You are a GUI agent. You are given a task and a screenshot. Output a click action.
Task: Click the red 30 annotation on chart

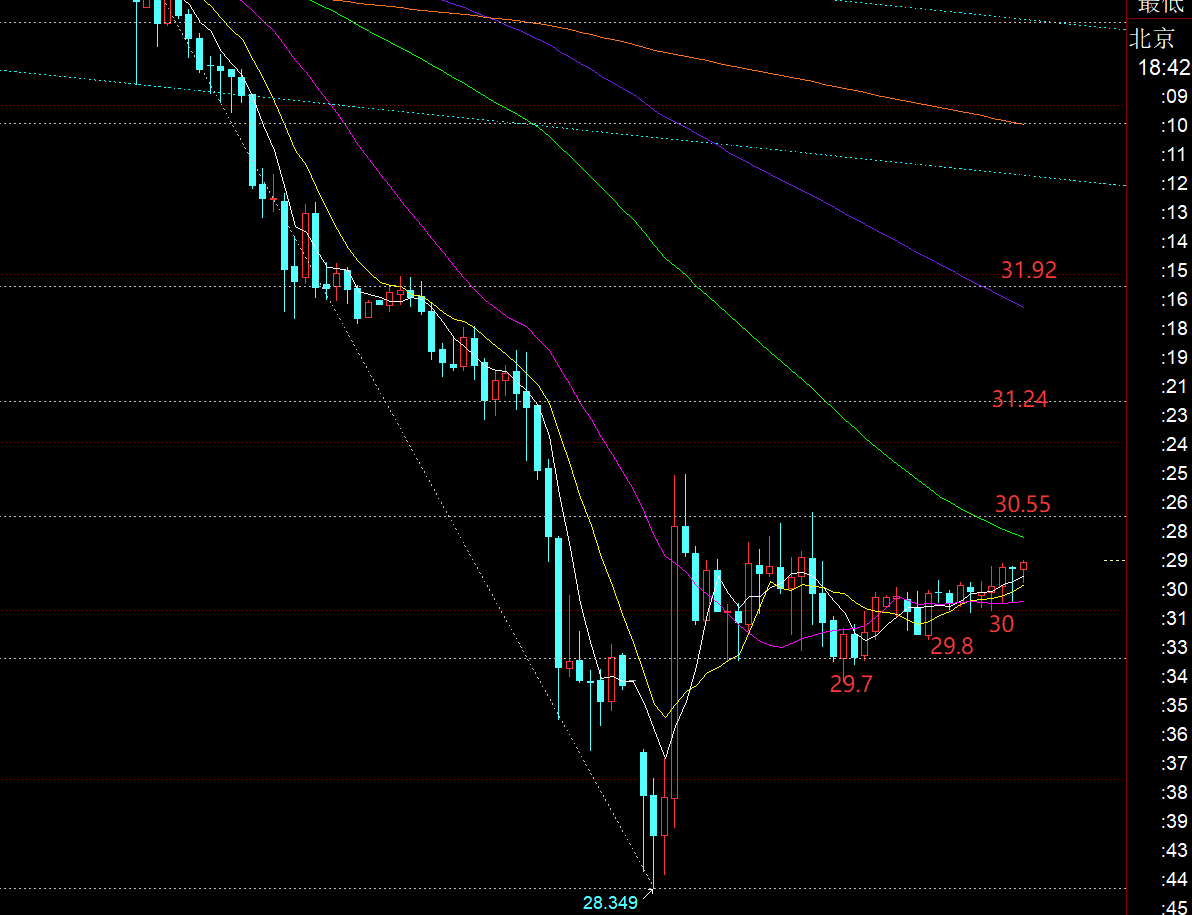[x=1001, y=625]
